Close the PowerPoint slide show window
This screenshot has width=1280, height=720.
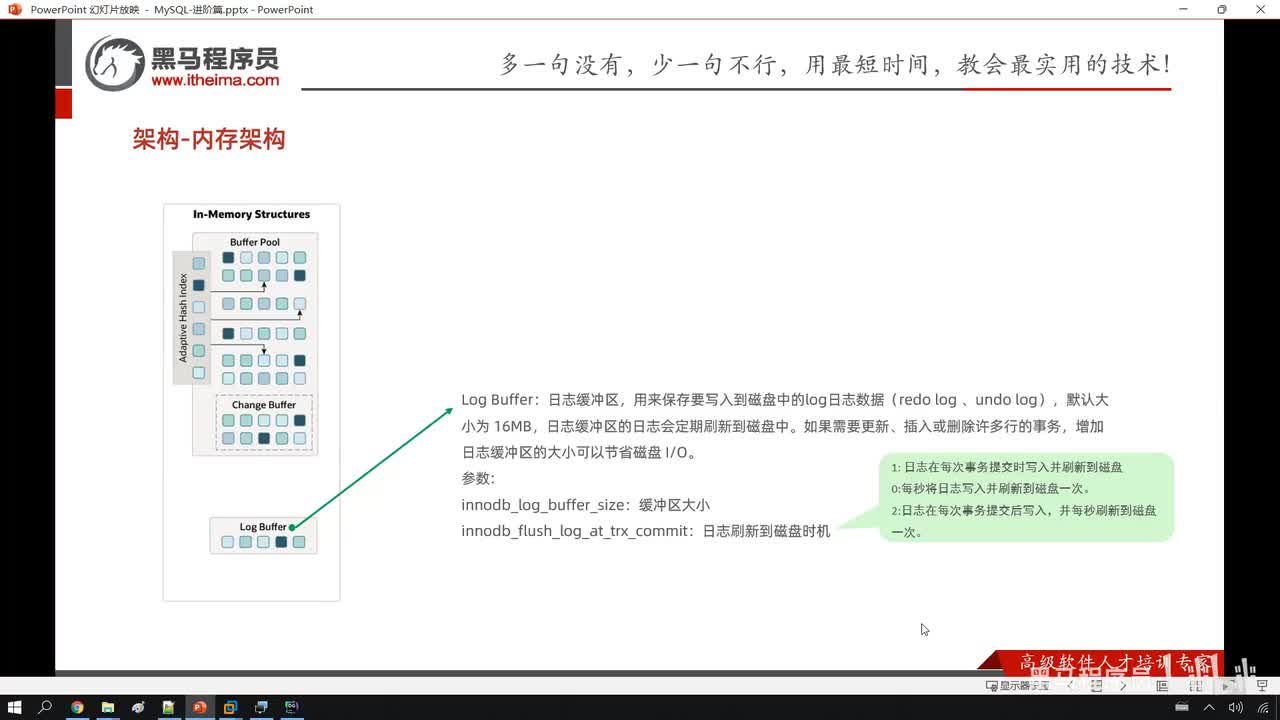(1260, 9)
